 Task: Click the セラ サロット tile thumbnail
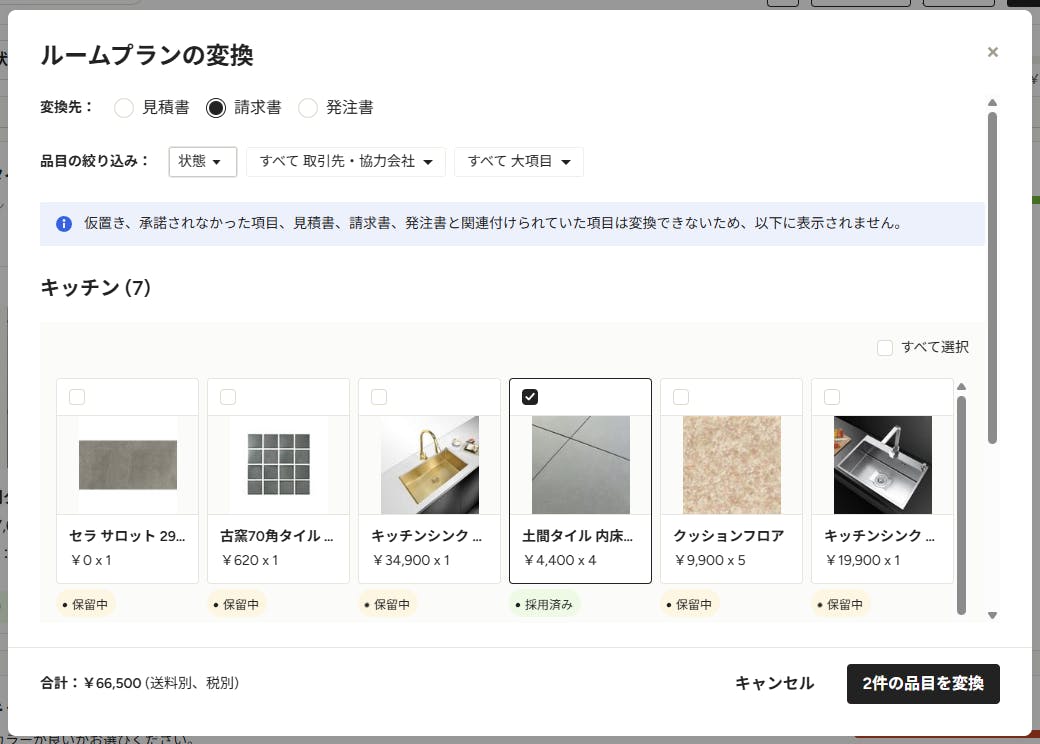128,465
